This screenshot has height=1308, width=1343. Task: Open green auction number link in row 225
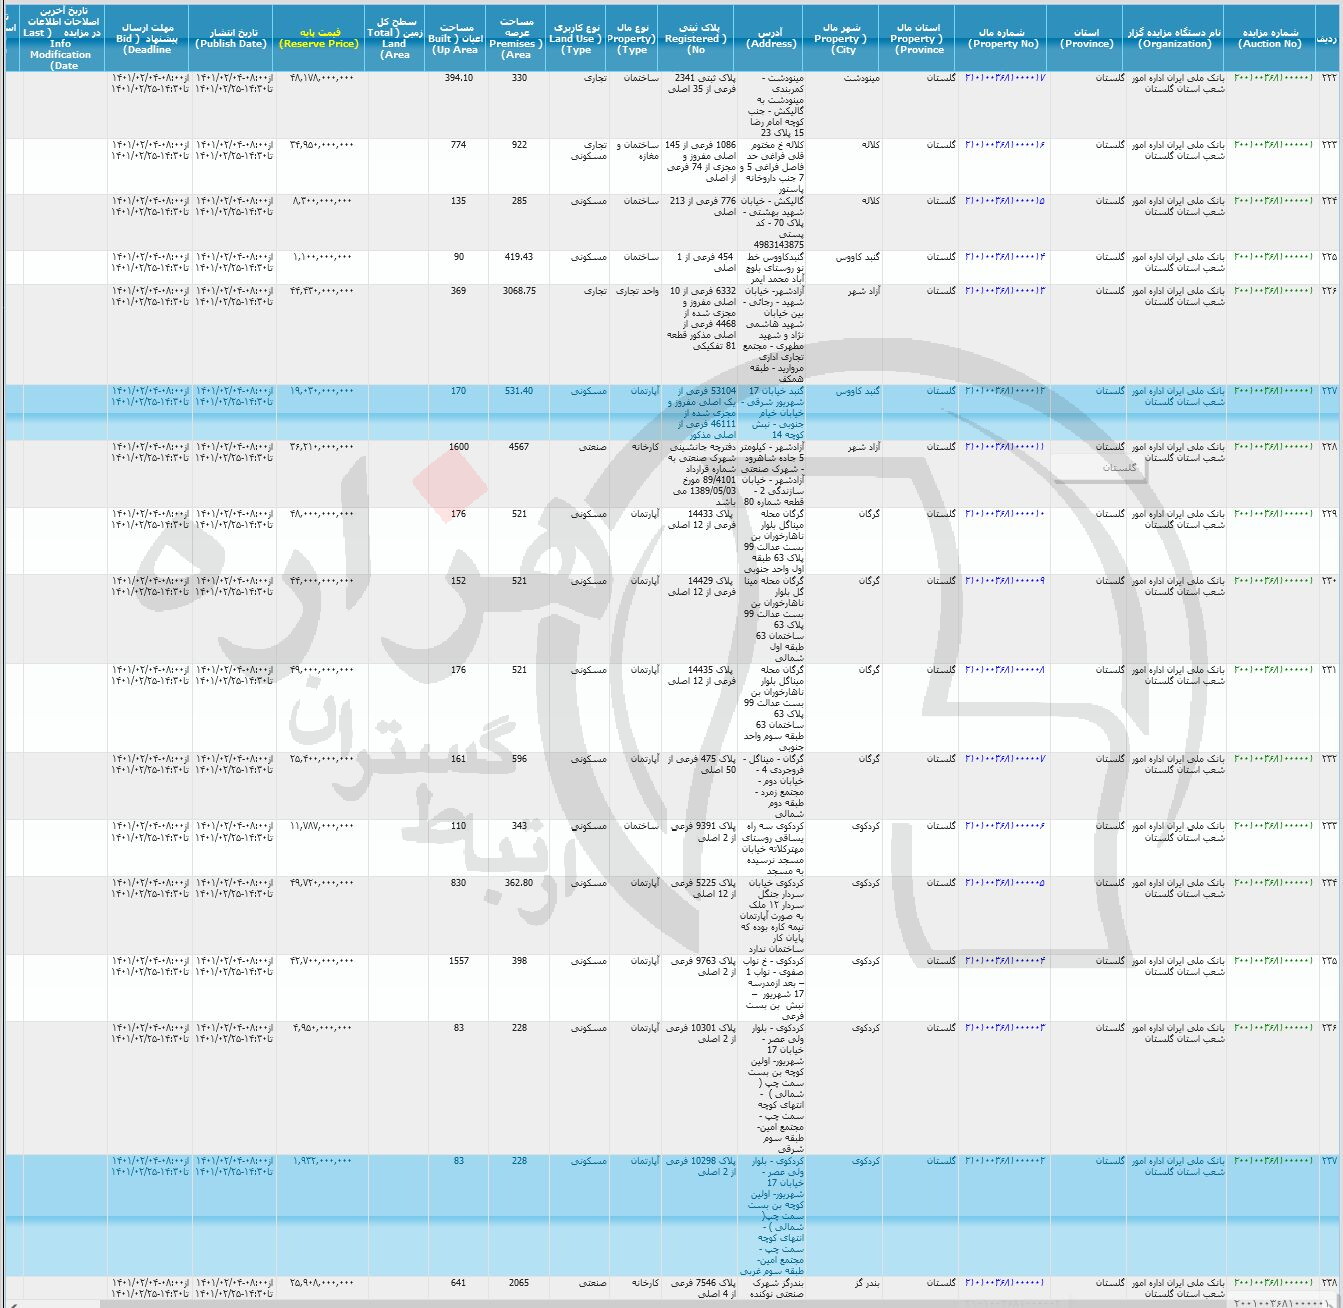(x=1274, y=257)
